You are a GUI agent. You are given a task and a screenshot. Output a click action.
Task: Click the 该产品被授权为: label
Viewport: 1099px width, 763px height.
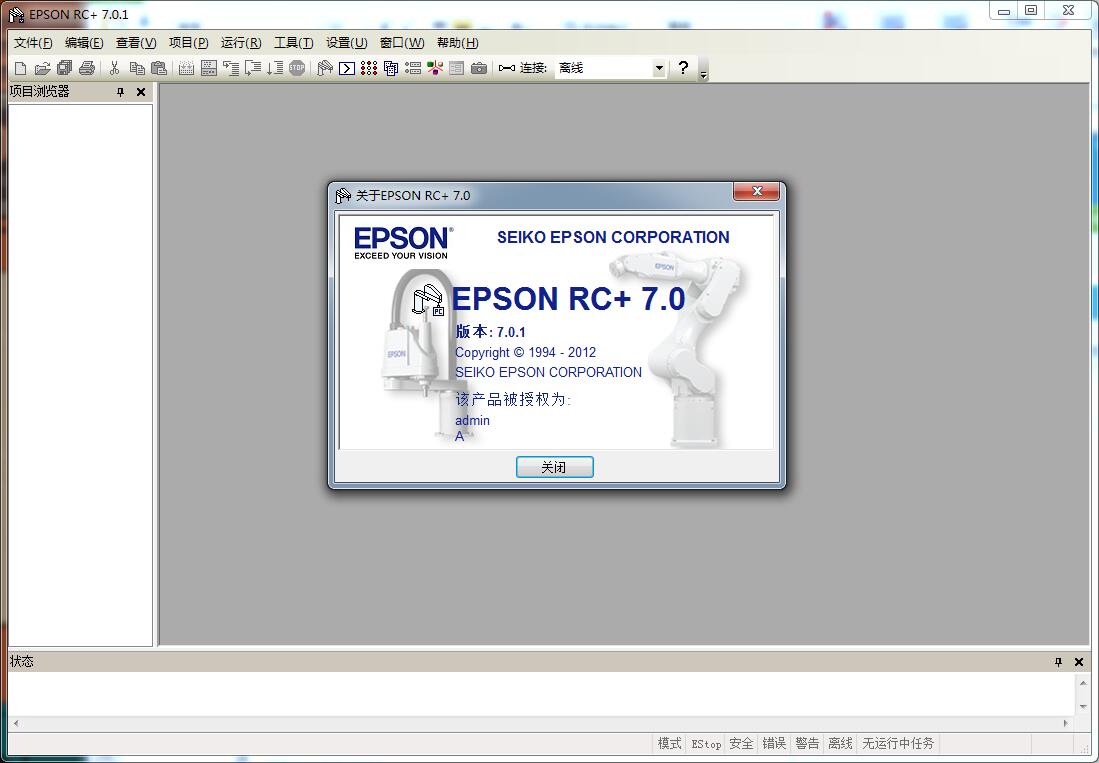[513, 399]
